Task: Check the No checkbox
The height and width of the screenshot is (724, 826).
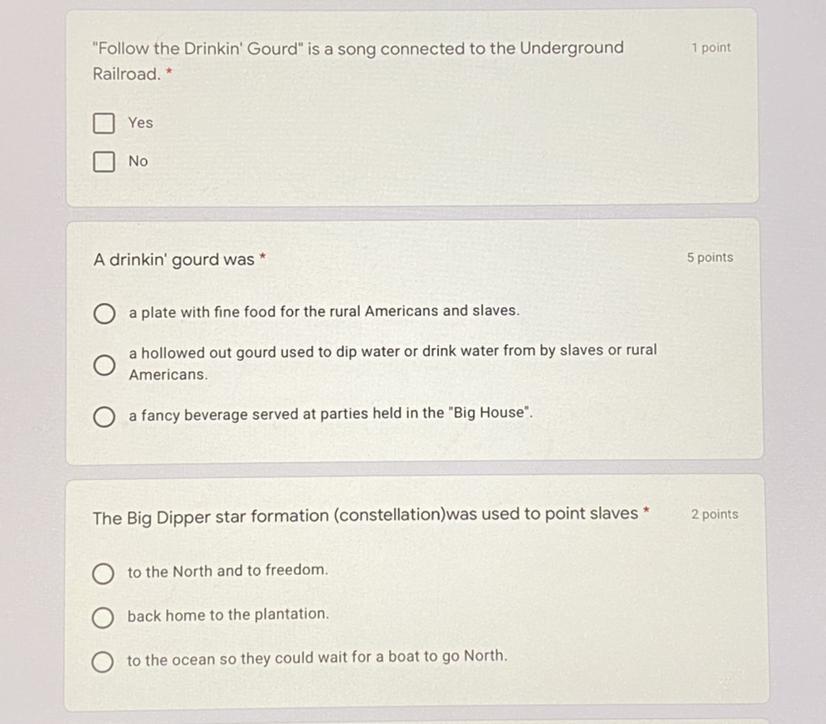Action: point(104,162)
